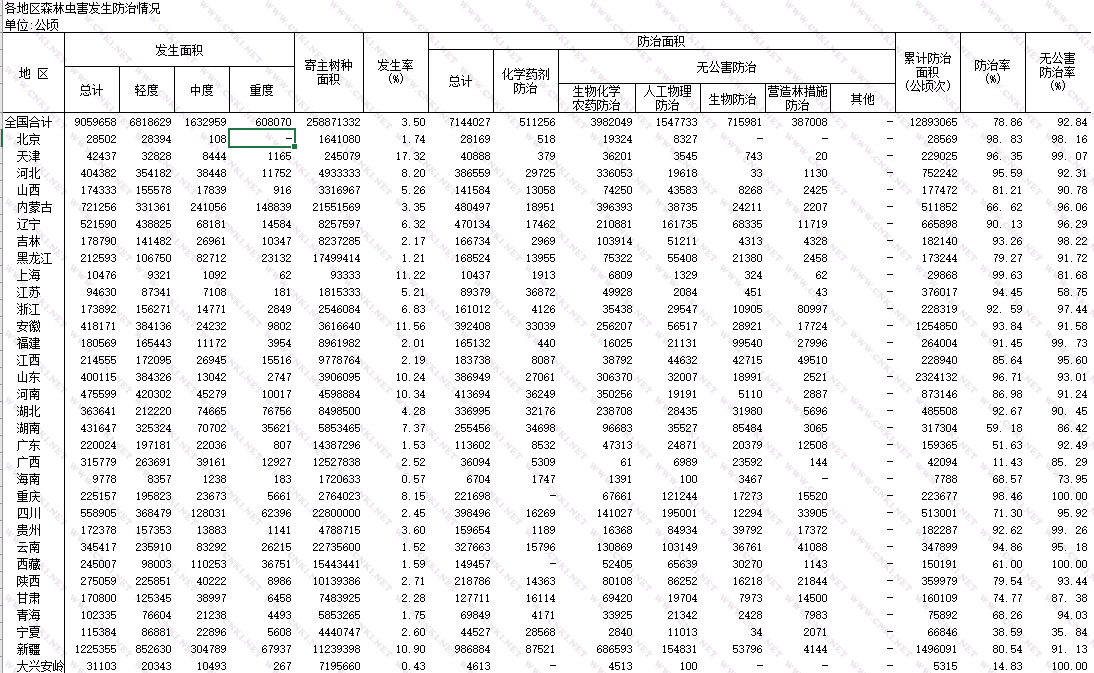1094x673 pixels.
Task: Click 辽宁's 人工物理防治 value 161735
Action: (x=680, y=225)
